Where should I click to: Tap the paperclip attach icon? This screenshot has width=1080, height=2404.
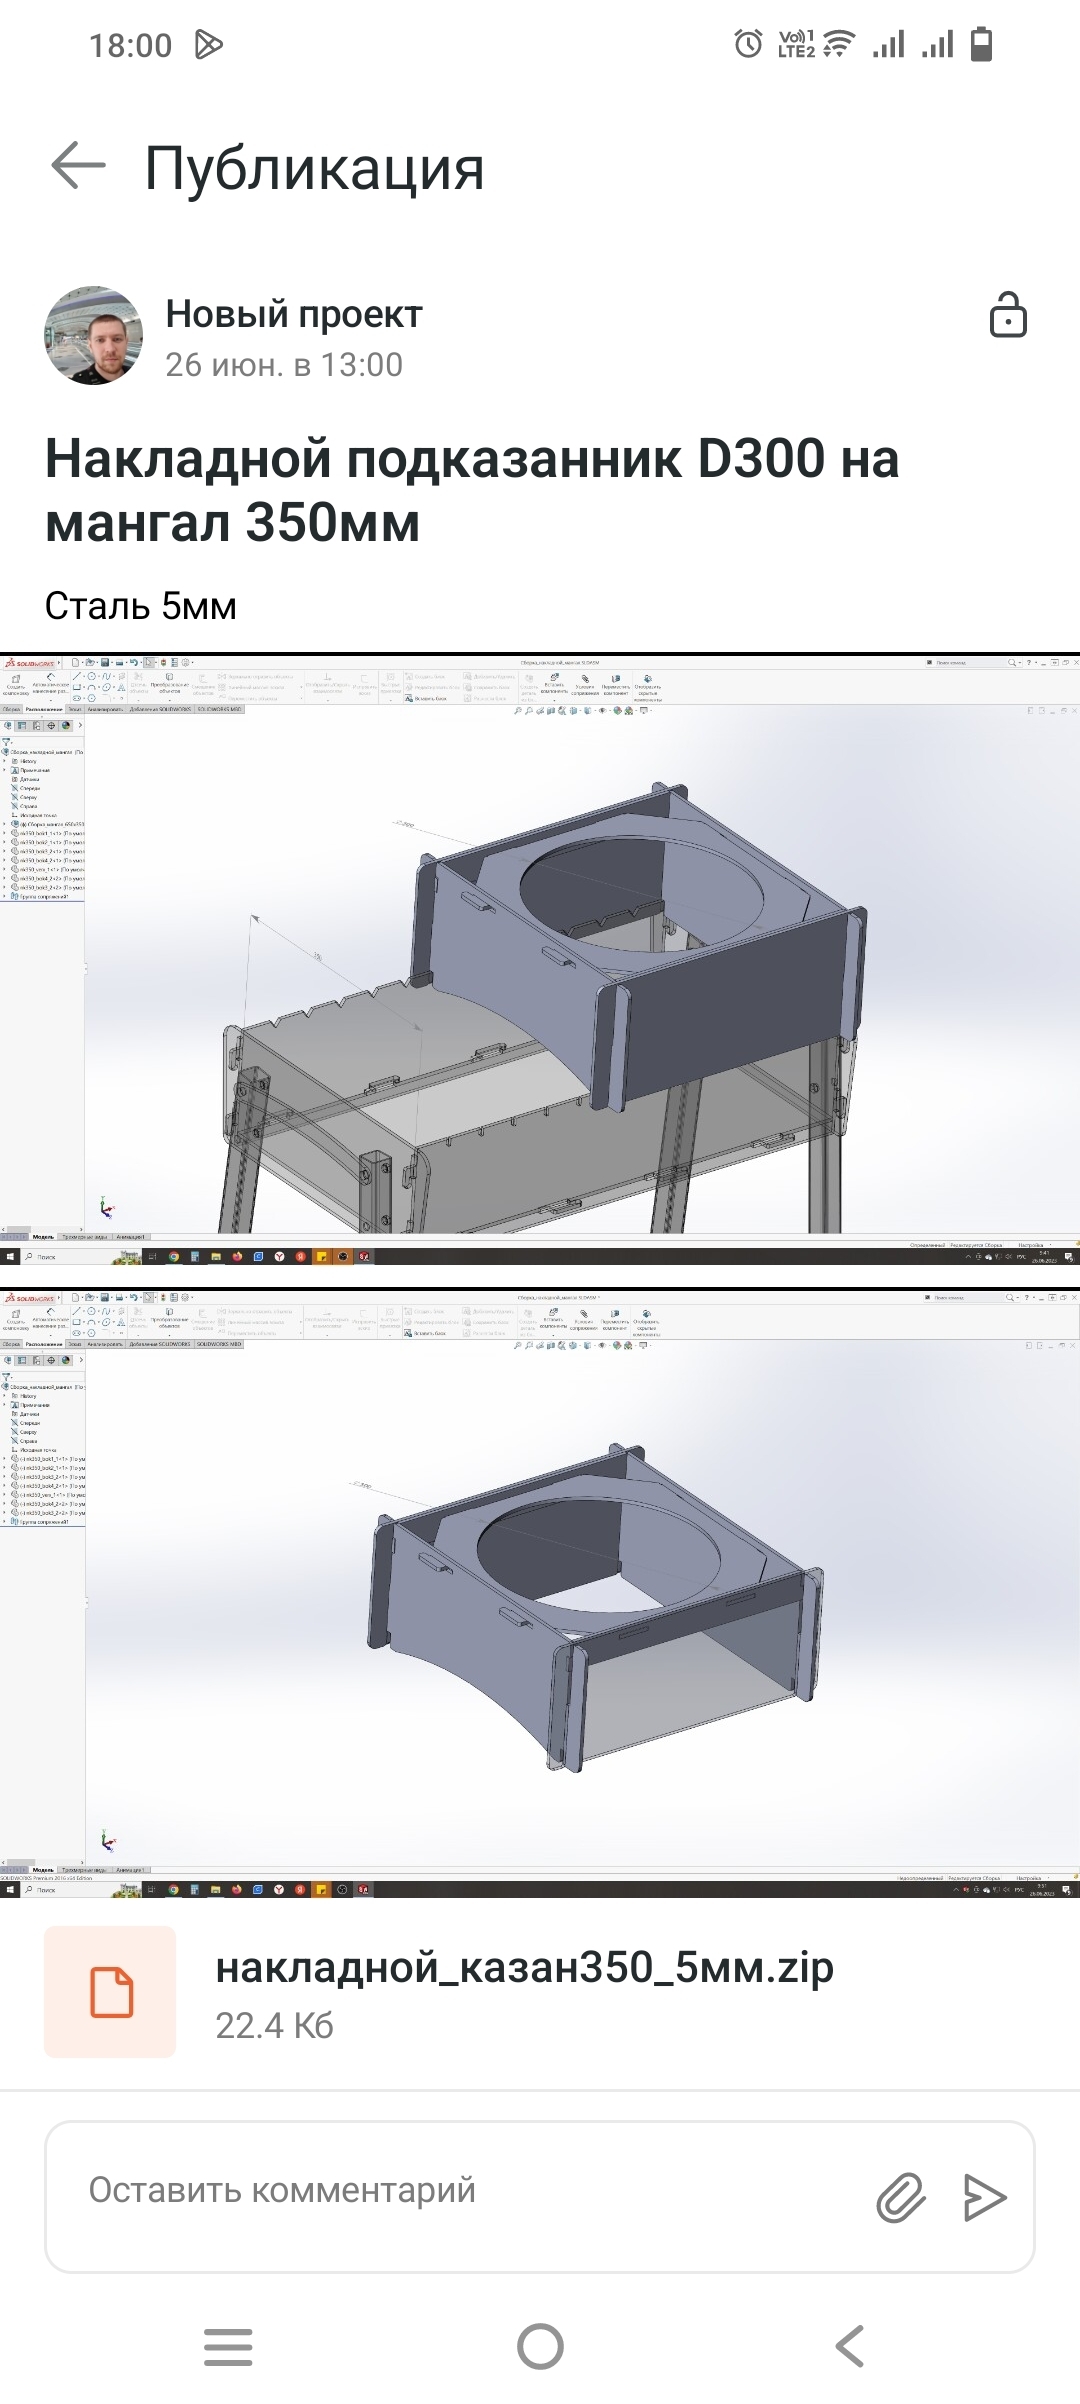coord(900,2197)
